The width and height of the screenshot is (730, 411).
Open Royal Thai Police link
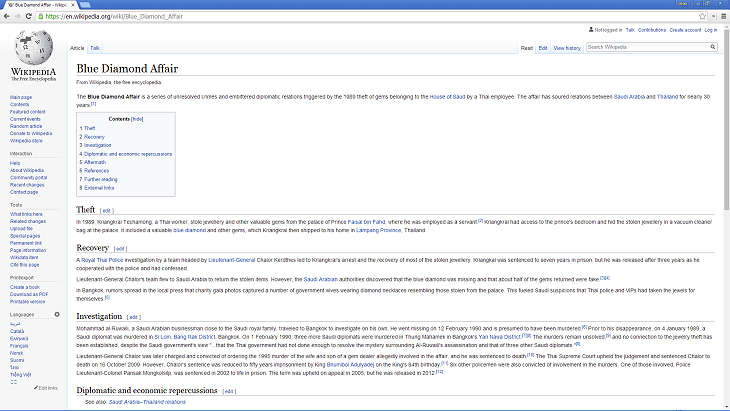coord(102,260)
